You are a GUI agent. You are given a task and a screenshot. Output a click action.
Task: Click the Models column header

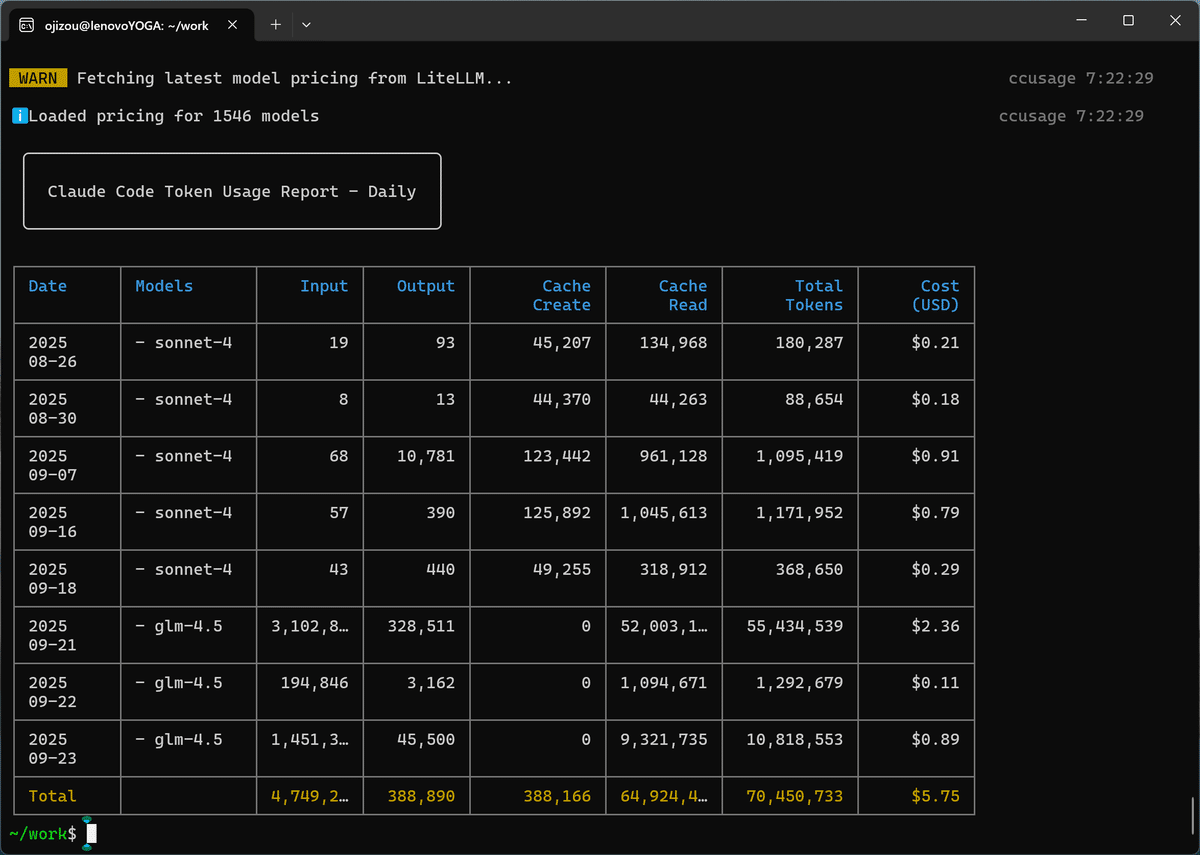pyautogui.click(x=164, y=286)
